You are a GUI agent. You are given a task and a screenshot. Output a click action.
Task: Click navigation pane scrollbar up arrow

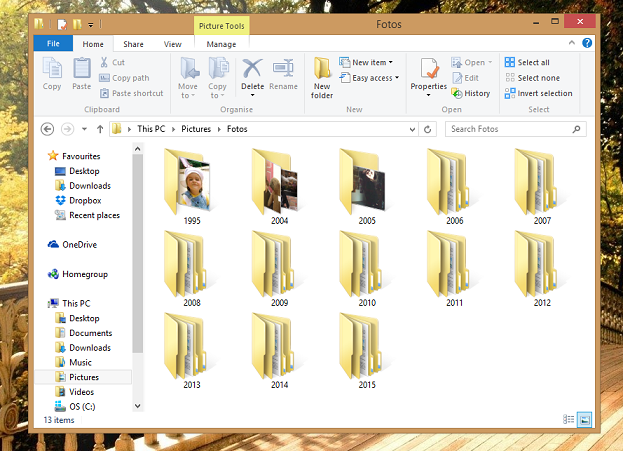[137, 149]
